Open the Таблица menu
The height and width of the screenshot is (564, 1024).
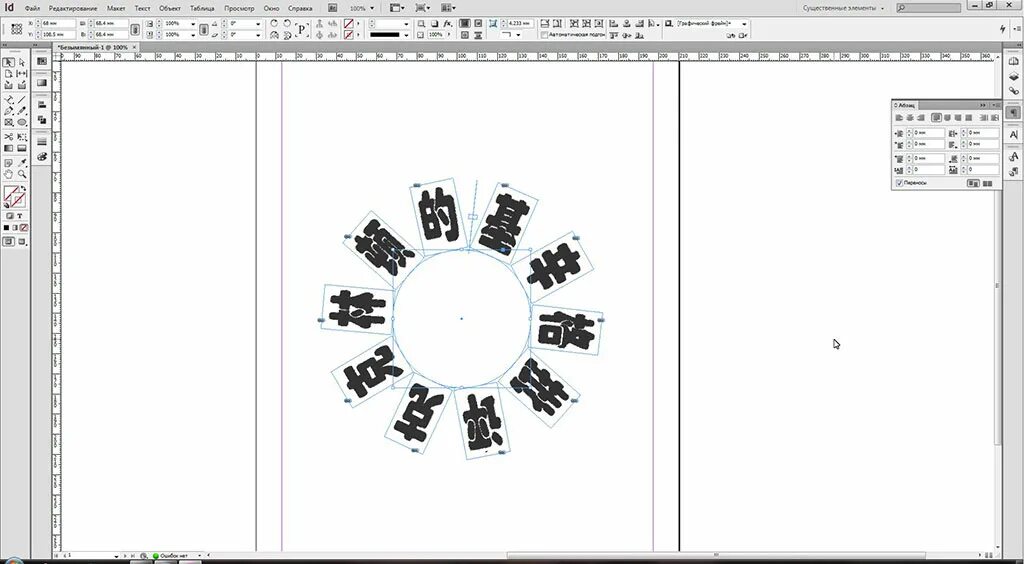click(202, 8)
